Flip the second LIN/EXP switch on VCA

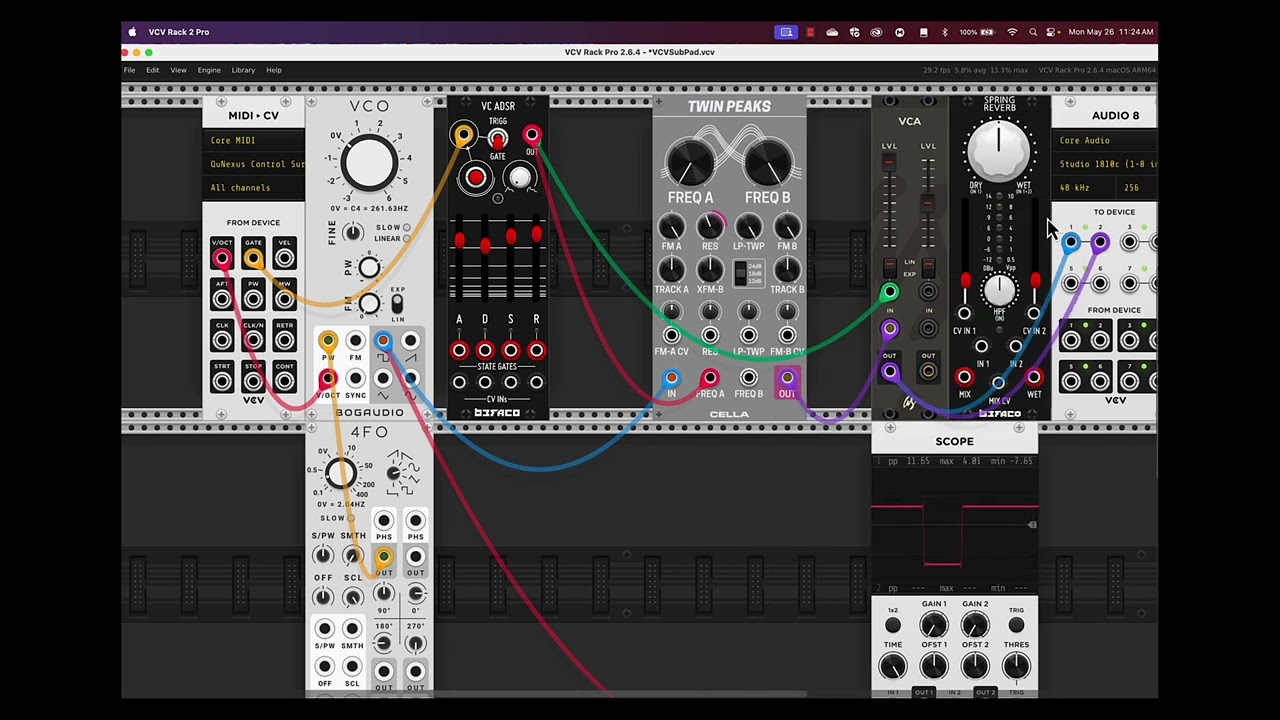pyautogui.click(x=928, y=266)
